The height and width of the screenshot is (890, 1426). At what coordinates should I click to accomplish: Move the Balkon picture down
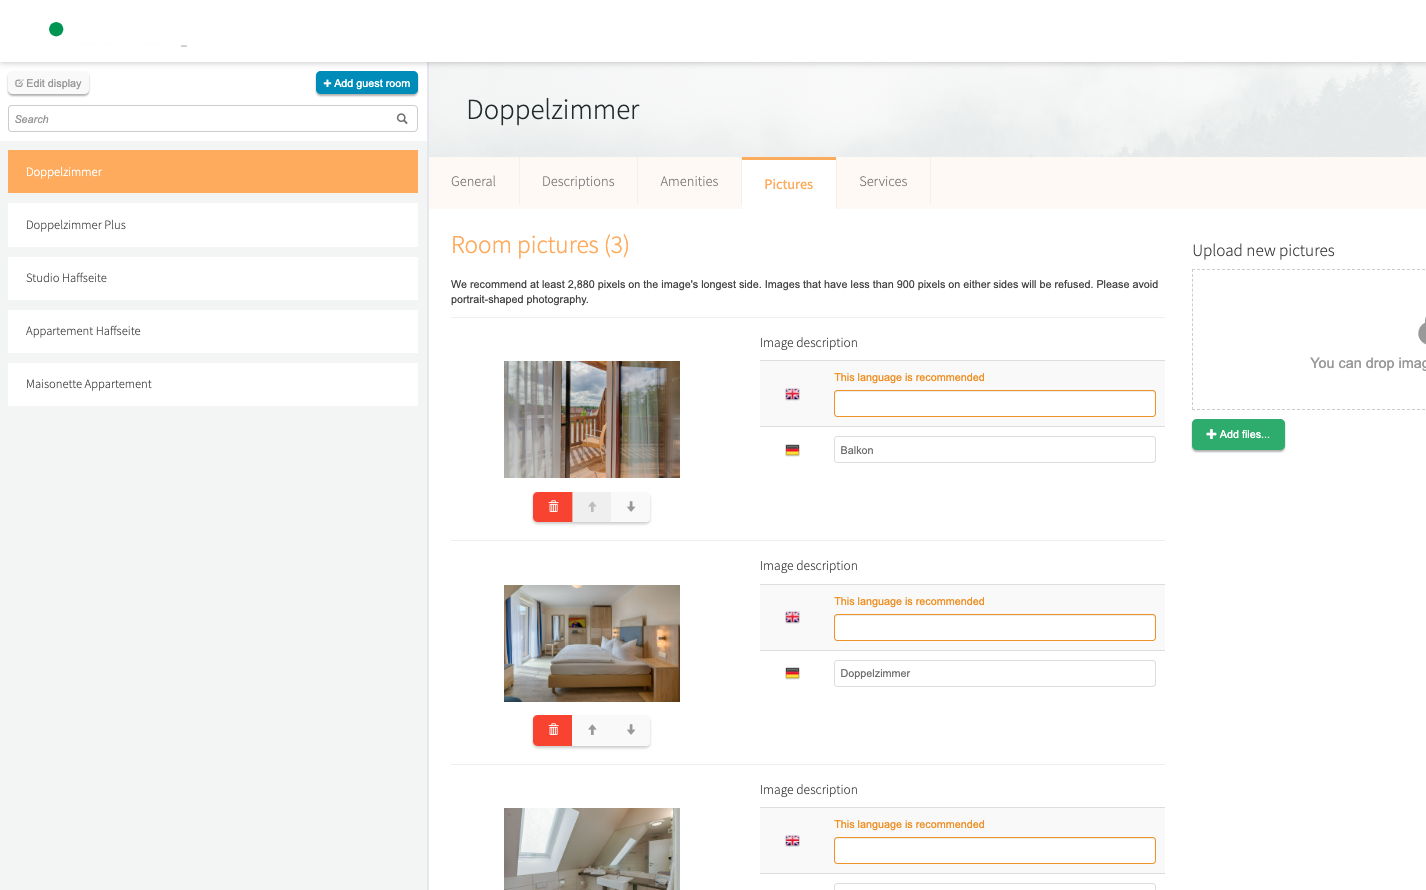[631, 507]
